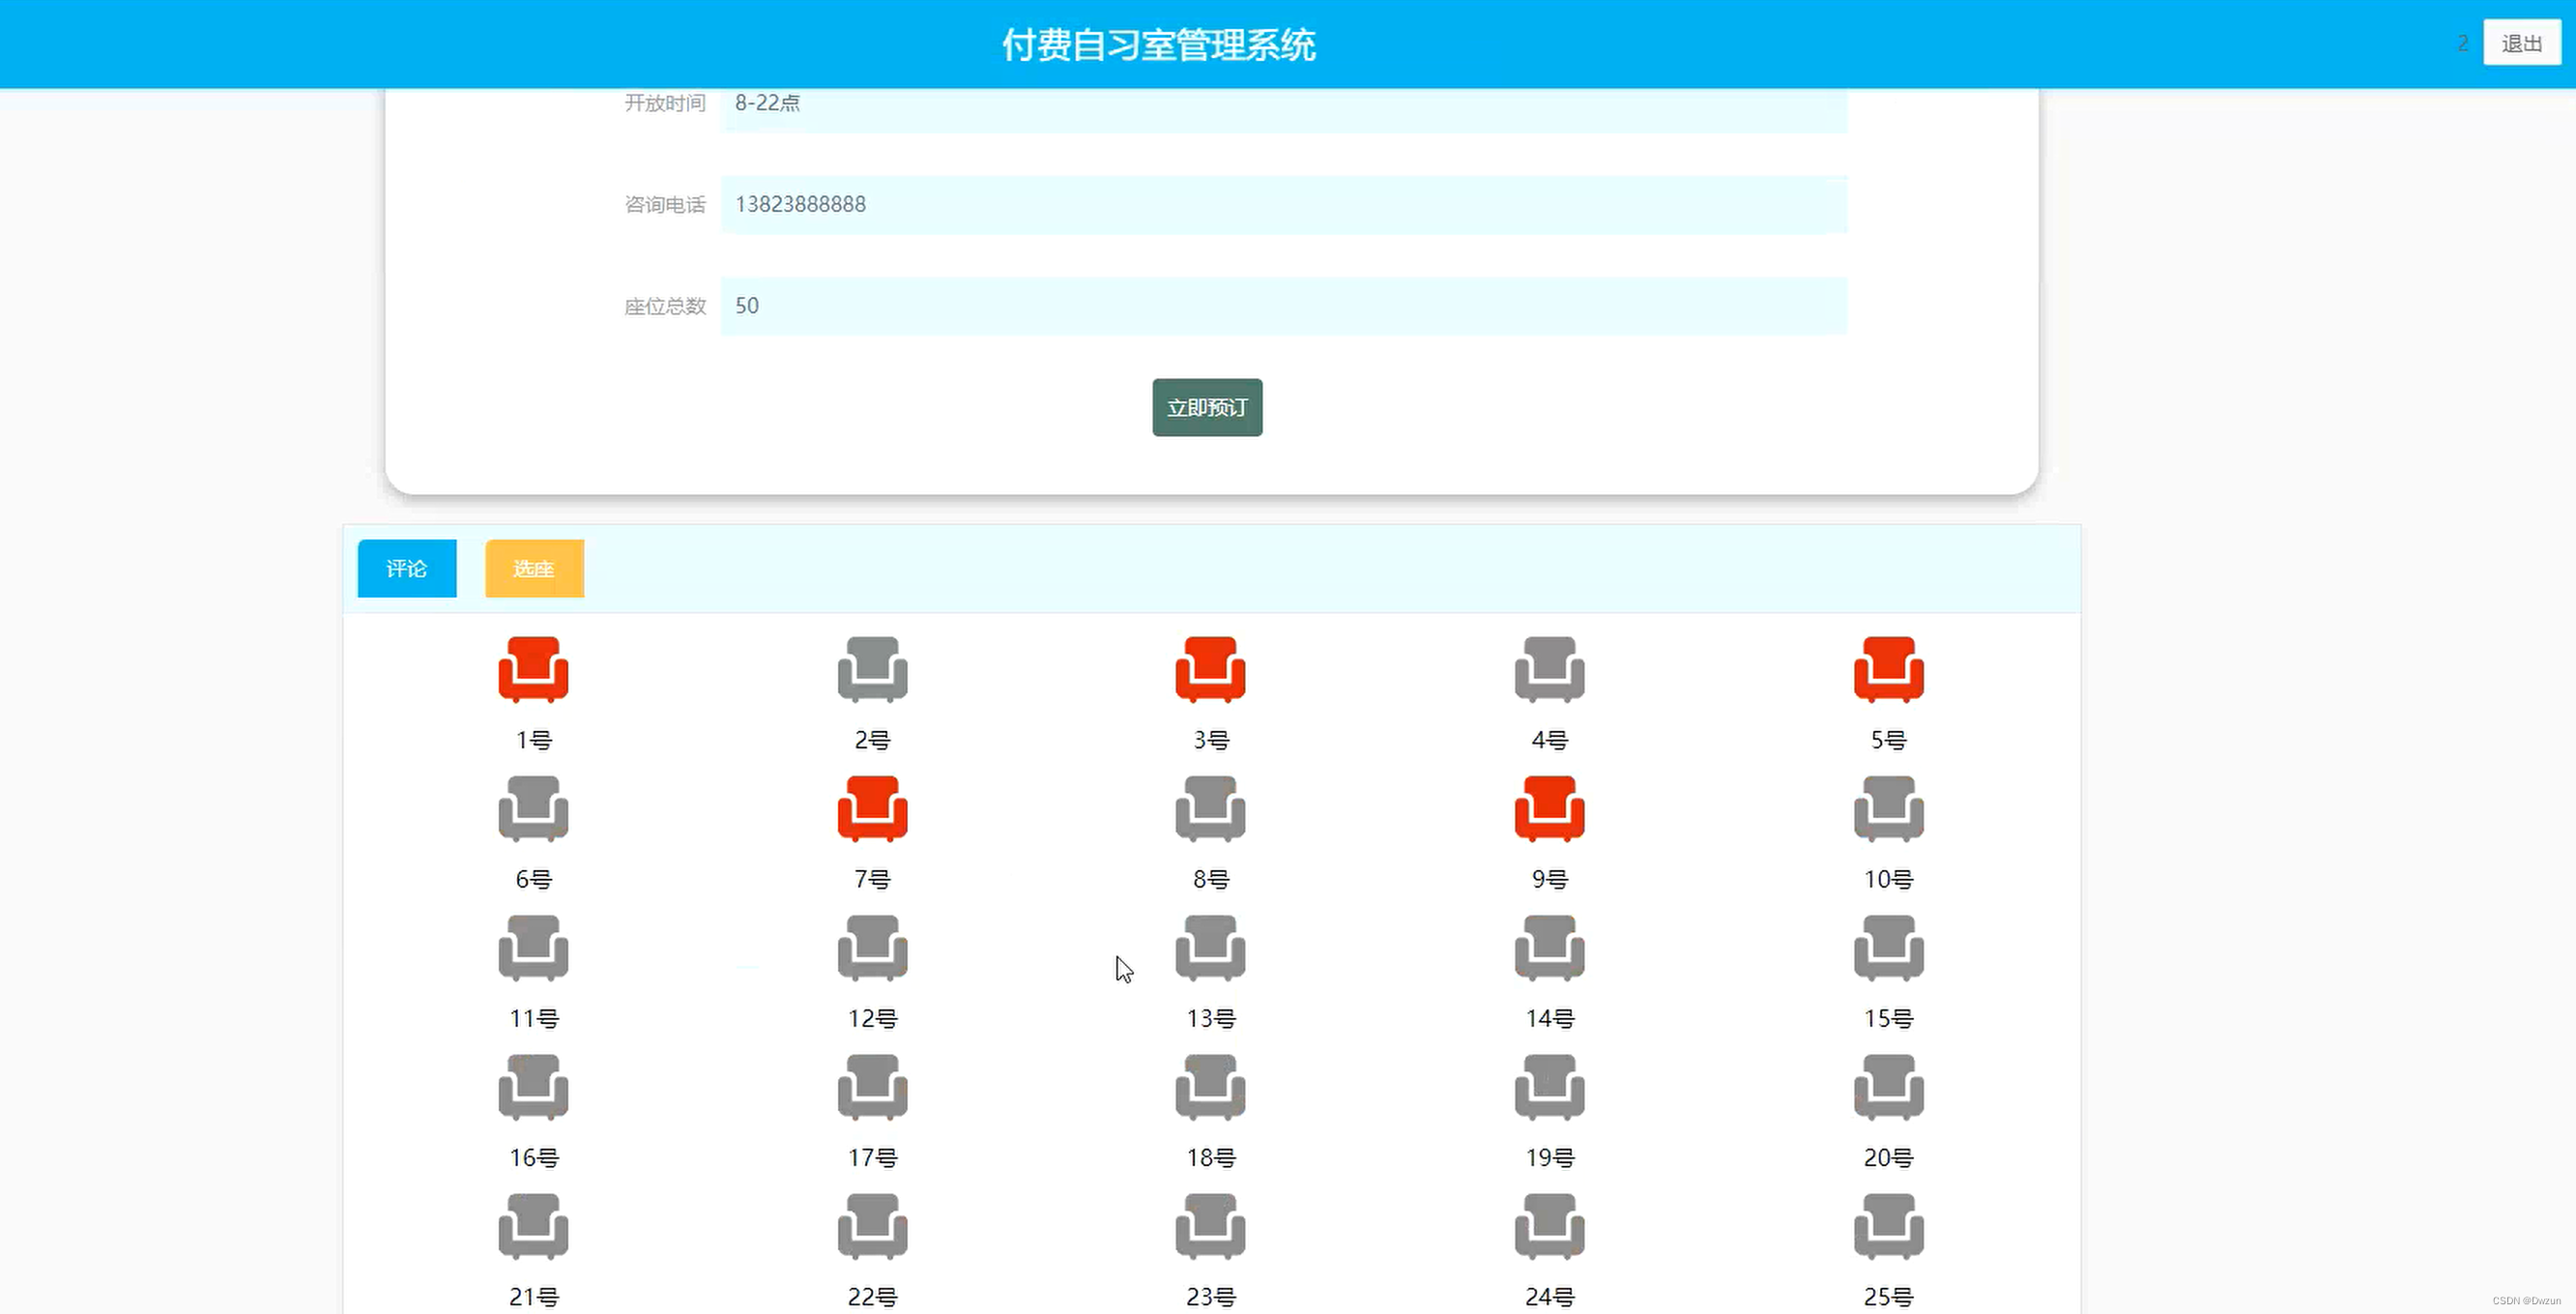The width and height of the screenshot is (2576, 1314).
Task: Pick the armchair icon for 16号
Action: tap(533, 1086)
